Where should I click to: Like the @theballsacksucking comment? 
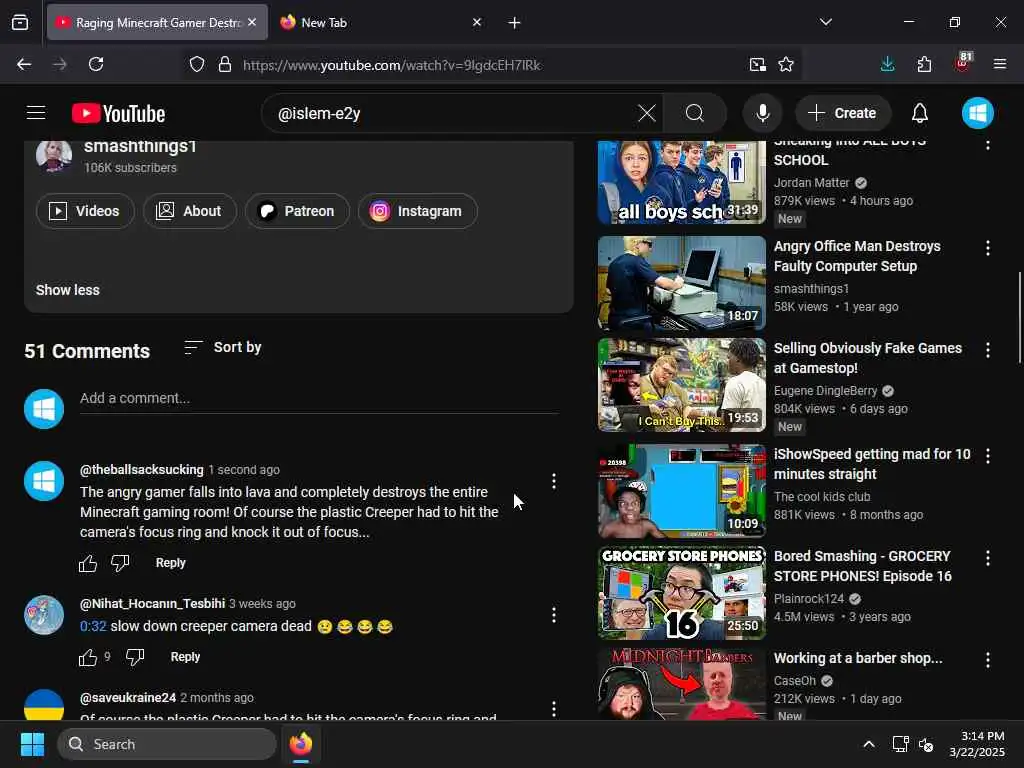pyautogui.click(x=88, y=563)
